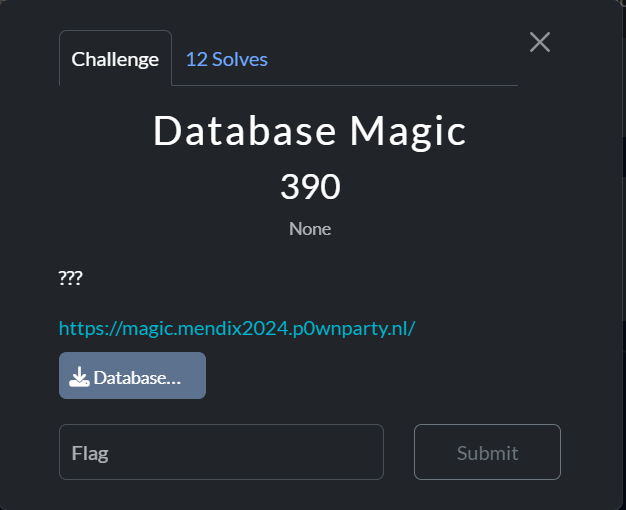The height and width of the screenshot is (510, 626).
Task: Select the Database Magic challenge title
Action: tap(310, 131)
